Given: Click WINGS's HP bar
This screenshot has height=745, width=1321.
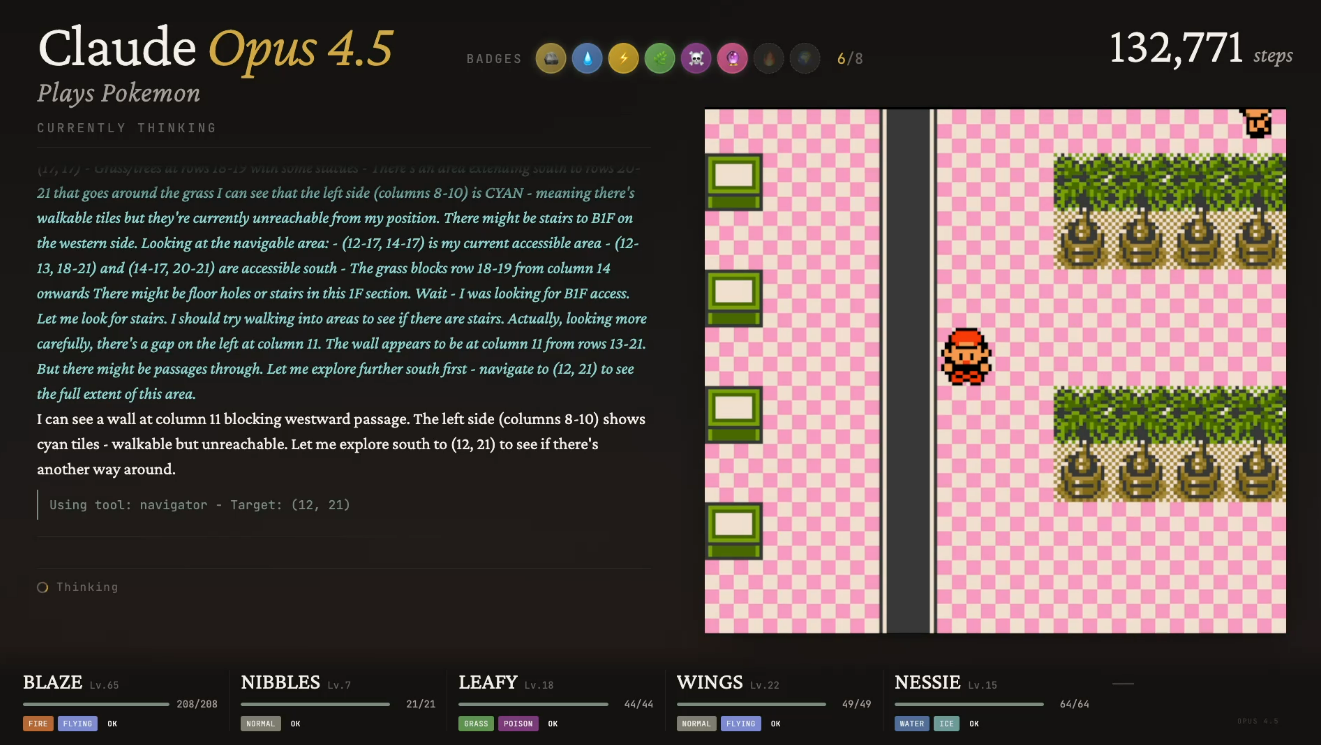Looking at the screenshot, I should click(750, 704).
